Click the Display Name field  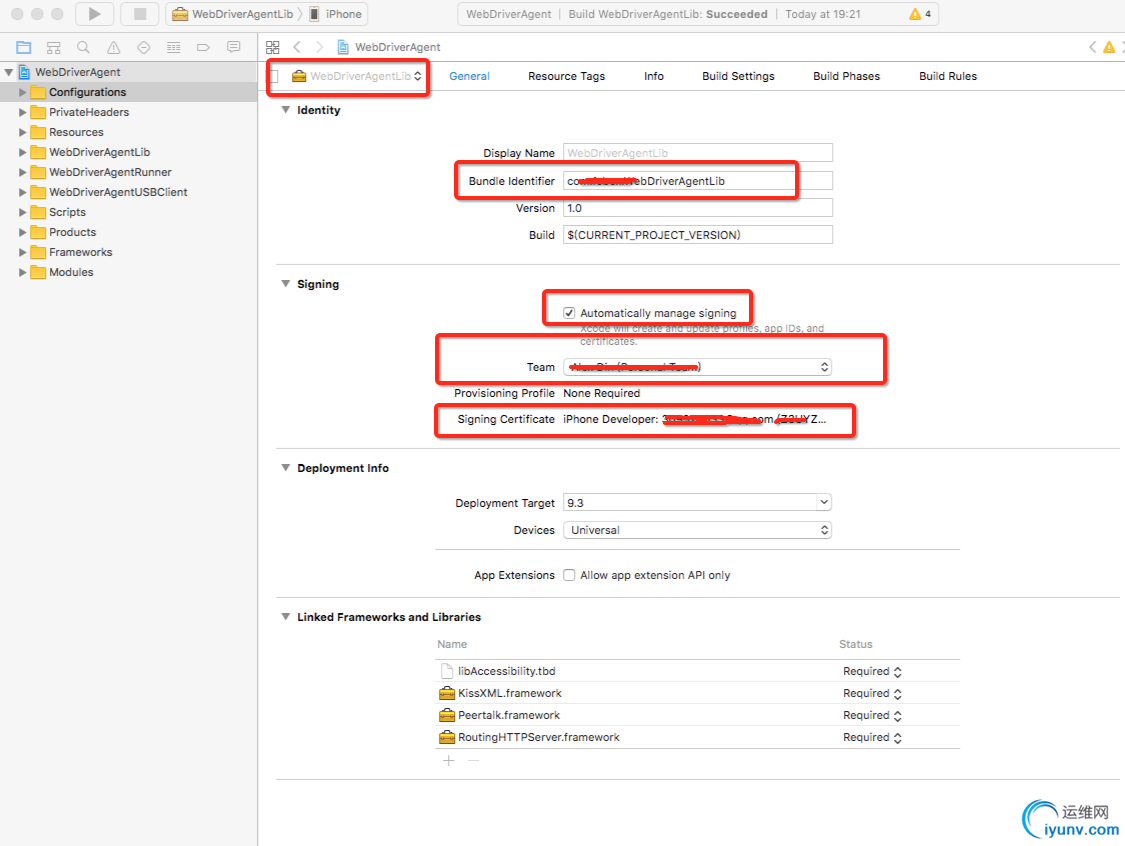click(x=697, y=153)
